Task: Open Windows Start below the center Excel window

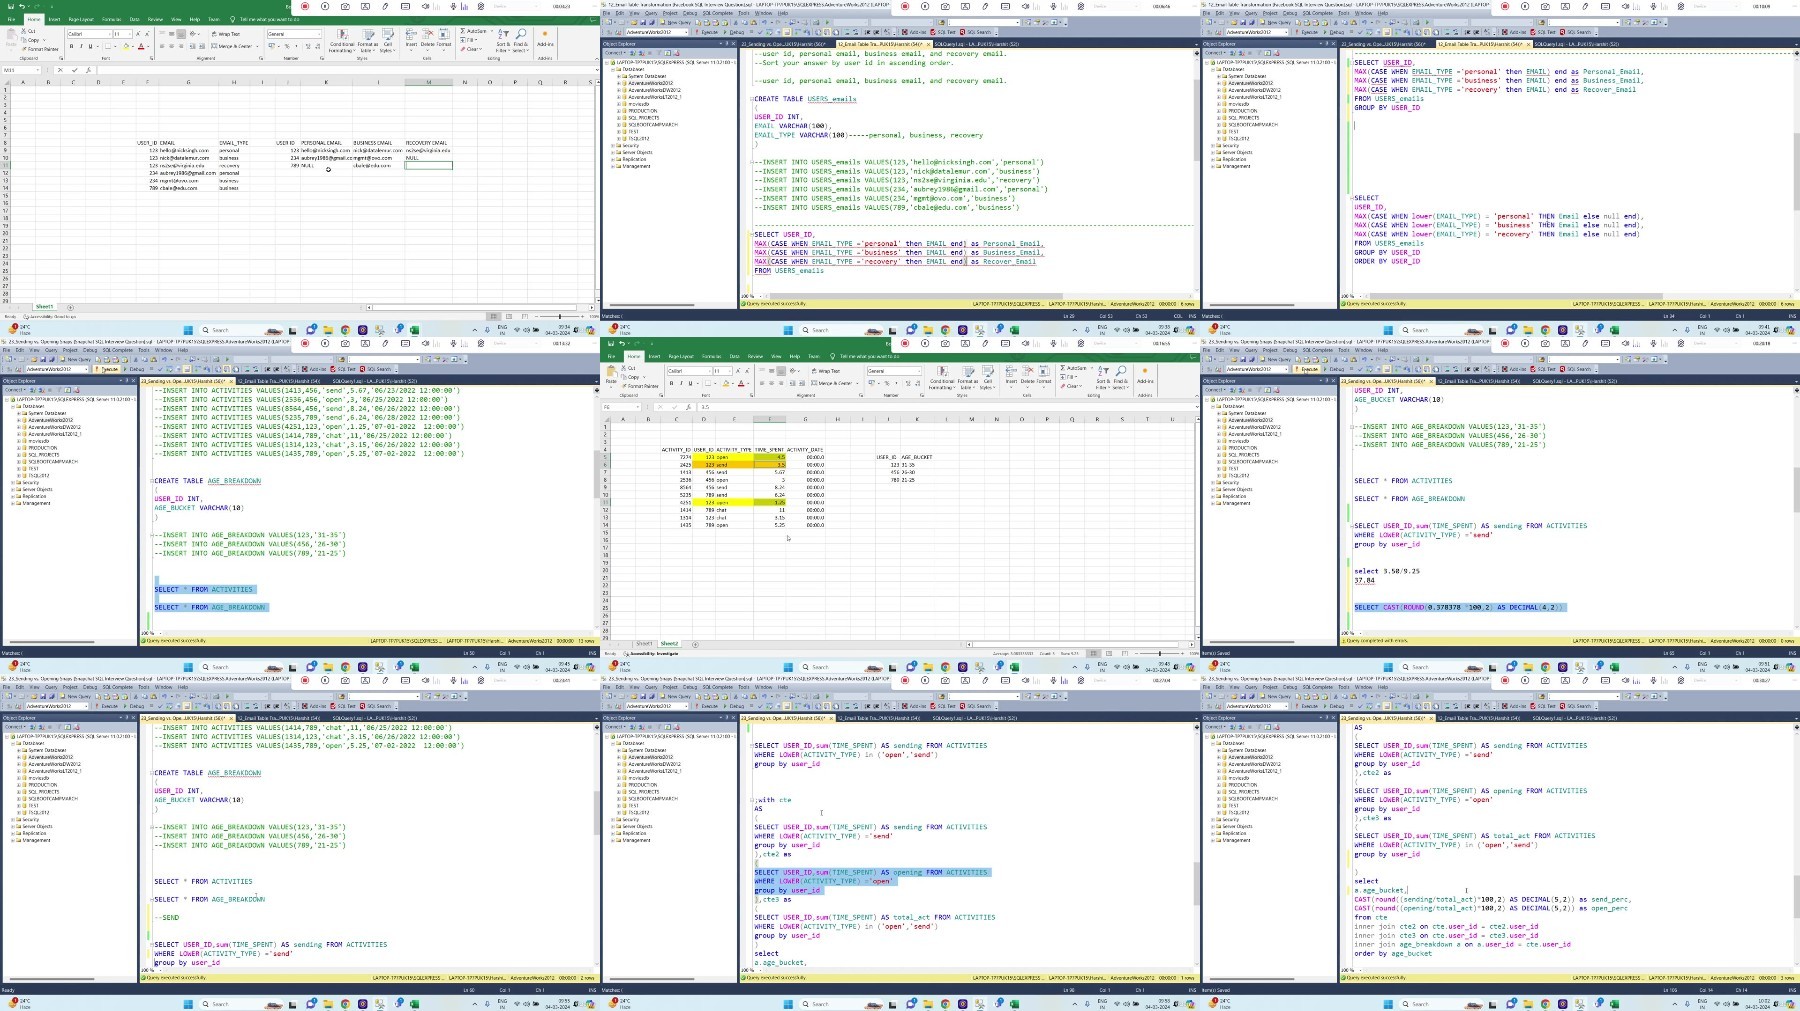Action: point(788,667)
